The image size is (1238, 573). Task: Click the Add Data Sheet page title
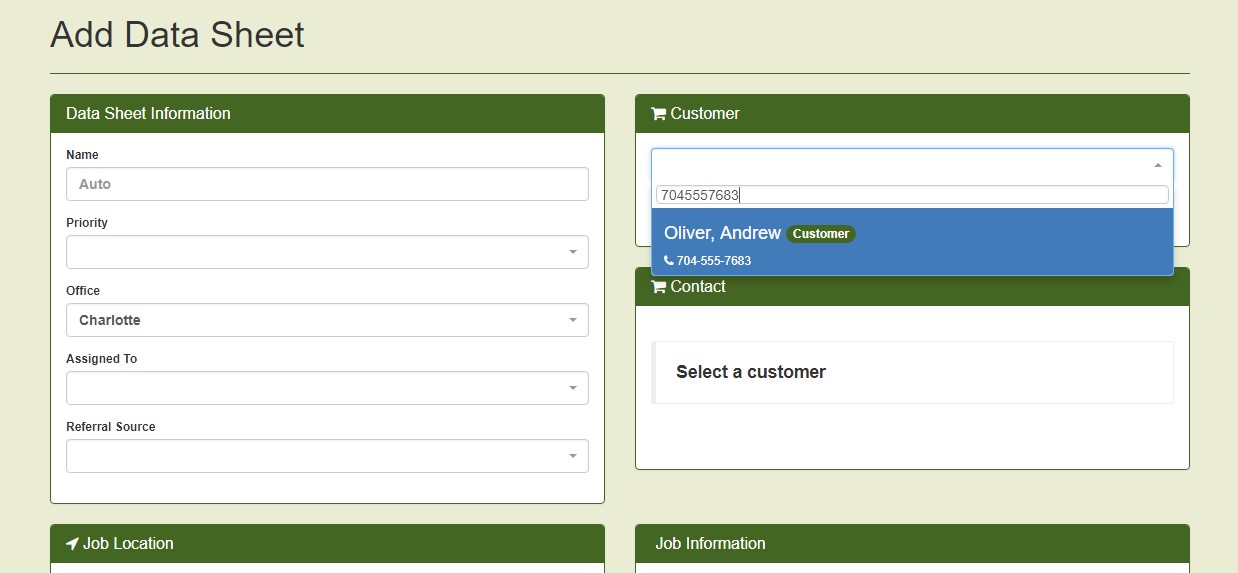coord(177,35)
